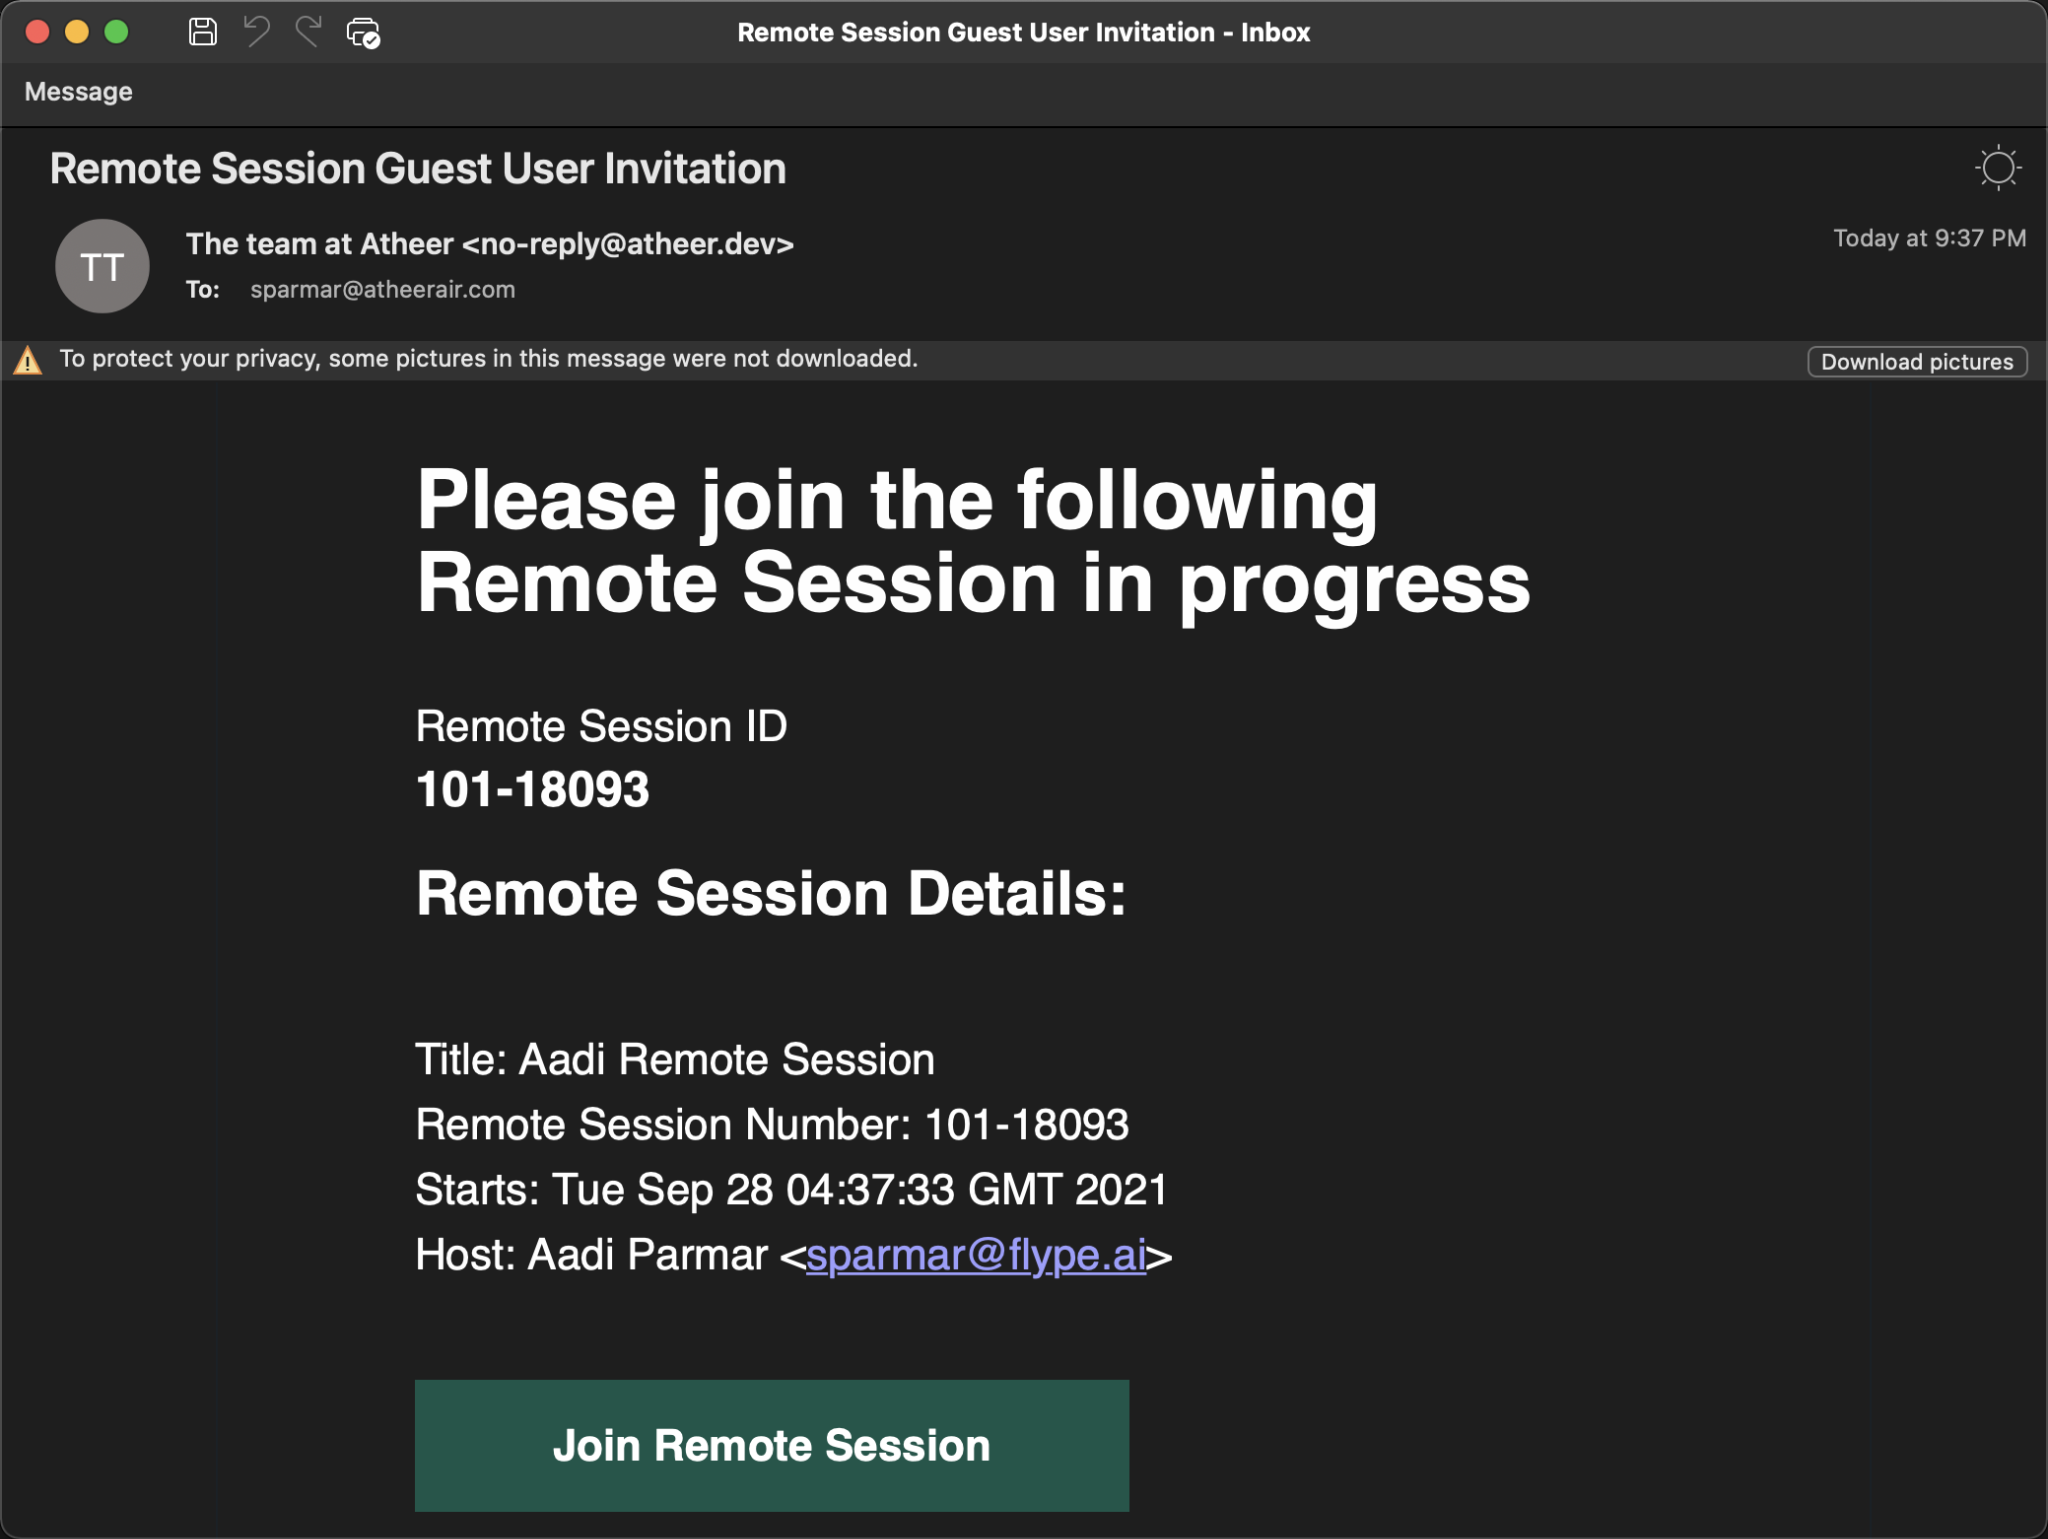The height and width of the screenshot is (1539, 2048).
Task: Click the Redo arrow icon
Action: 309,32
